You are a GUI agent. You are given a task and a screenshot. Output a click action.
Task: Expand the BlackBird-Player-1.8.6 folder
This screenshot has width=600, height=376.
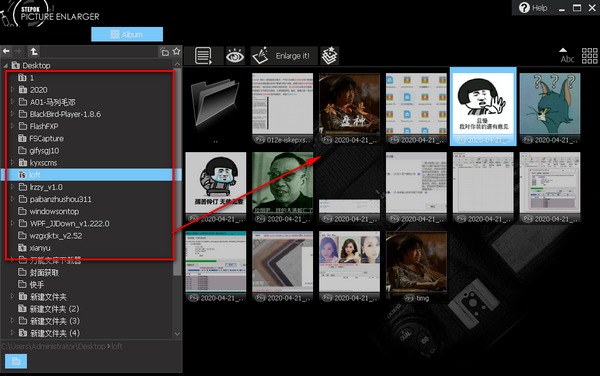point(12,114)
